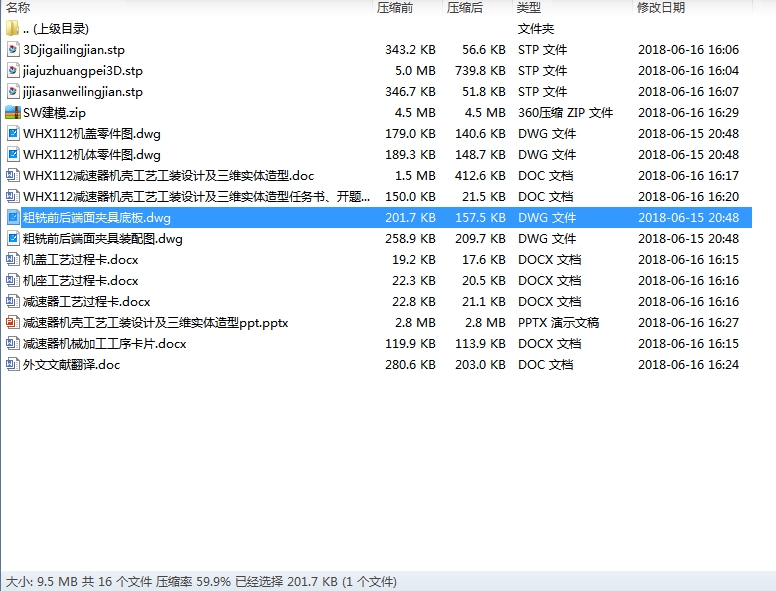
Task: Click the jijiasanweilingjian.stp file icon
Action: 13,92
